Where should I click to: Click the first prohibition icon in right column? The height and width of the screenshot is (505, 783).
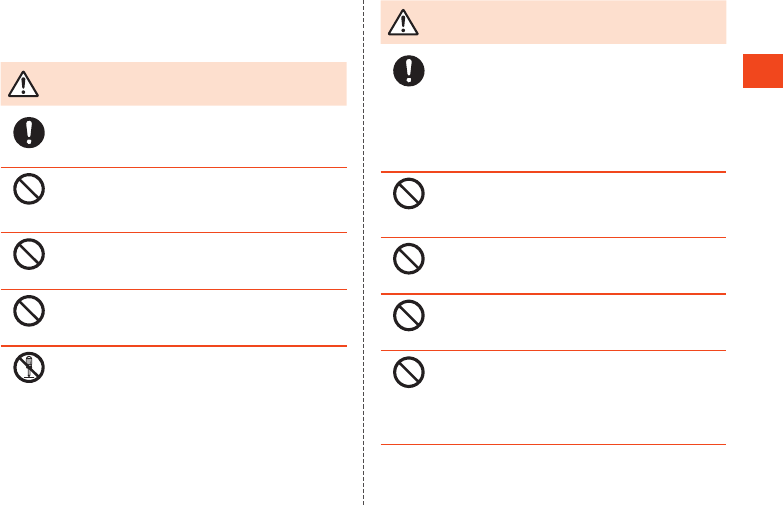coord(410,193)
